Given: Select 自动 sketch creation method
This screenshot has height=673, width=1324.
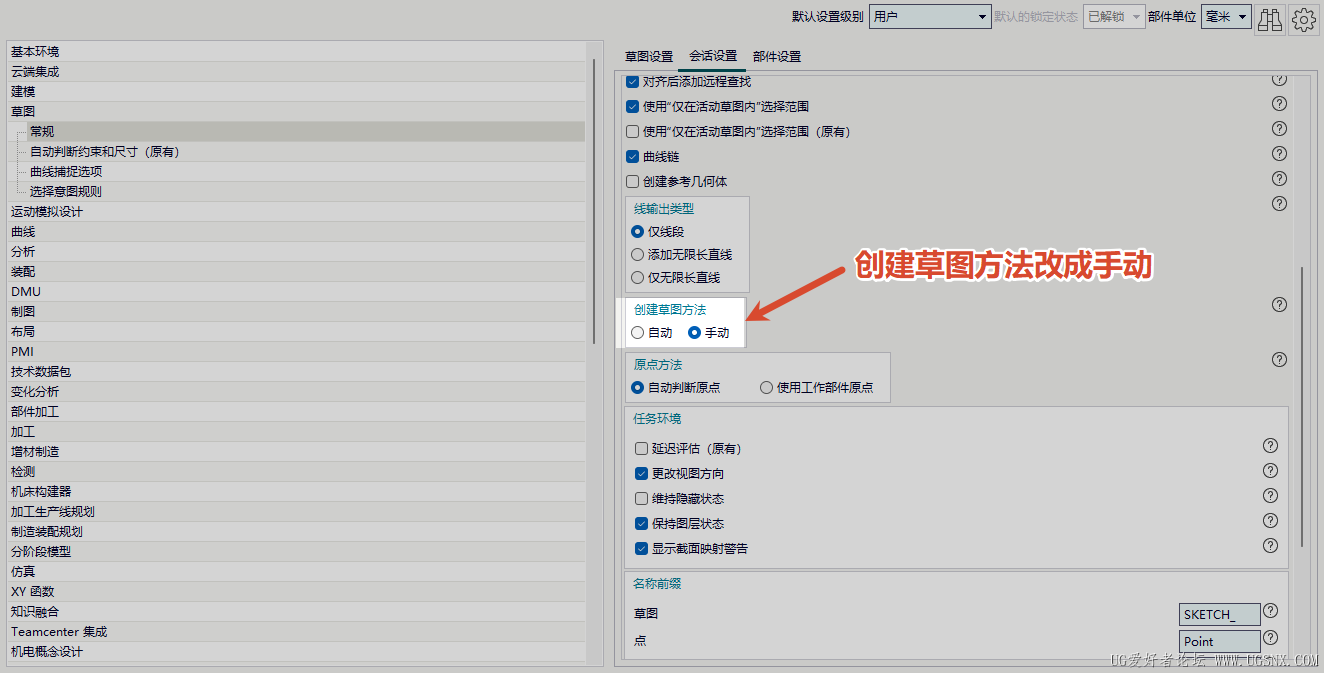Looking at the screenshot, I should point(637,333).
